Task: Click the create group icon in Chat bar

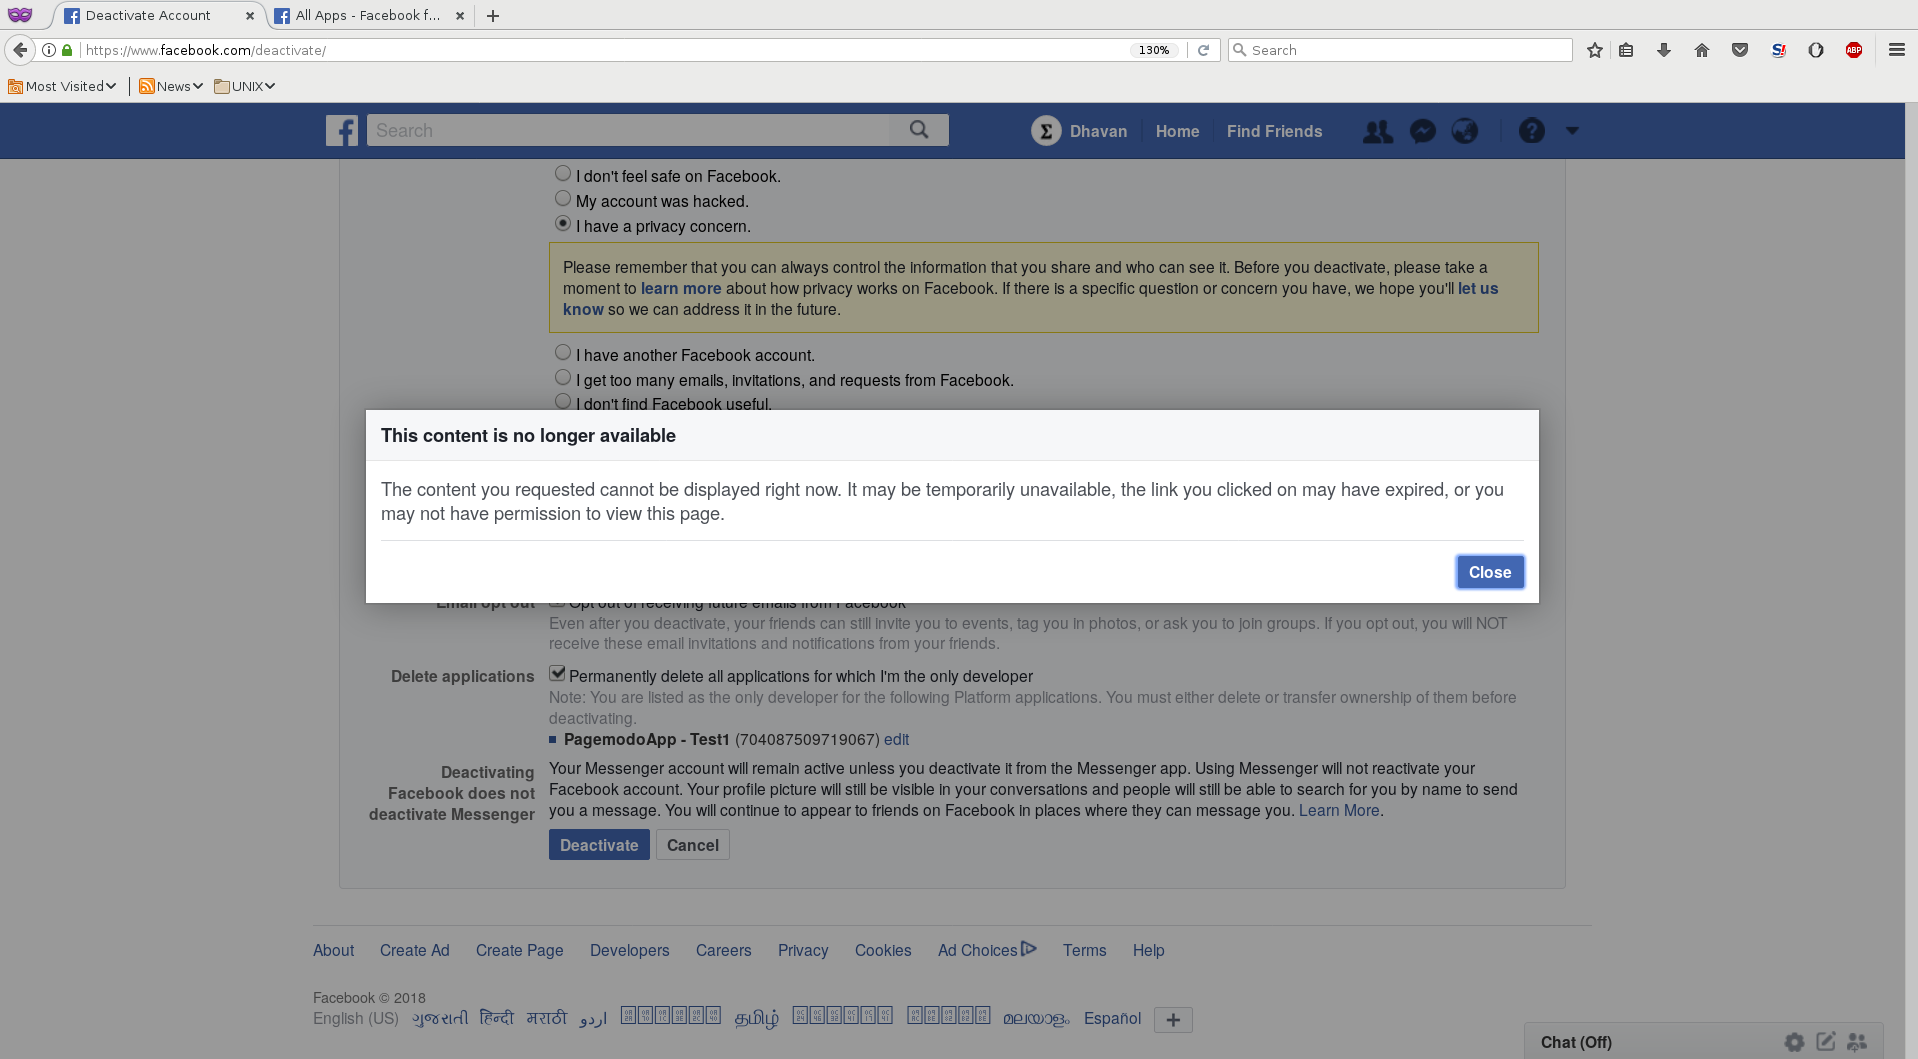Action: (1857, 1041)
